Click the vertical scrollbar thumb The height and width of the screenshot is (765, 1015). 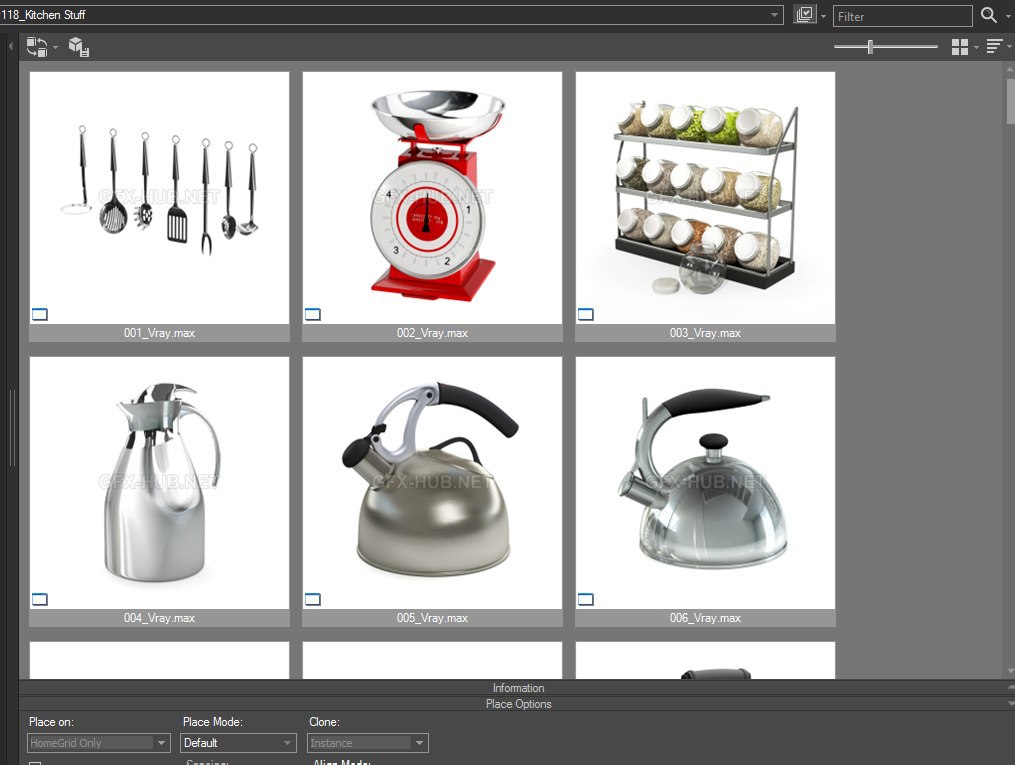tap(1010, 100)
